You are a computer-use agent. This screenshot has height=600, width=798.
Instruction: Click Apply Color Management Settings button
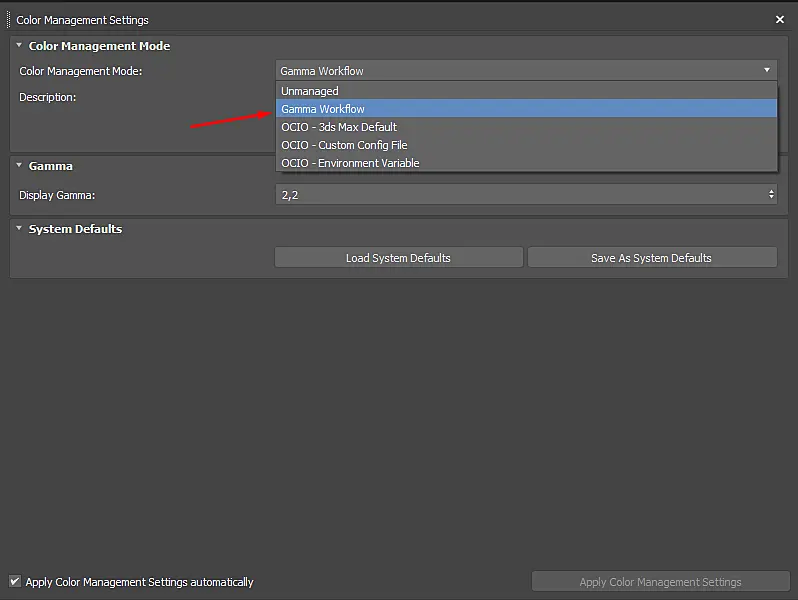click(x=660, y=581)
